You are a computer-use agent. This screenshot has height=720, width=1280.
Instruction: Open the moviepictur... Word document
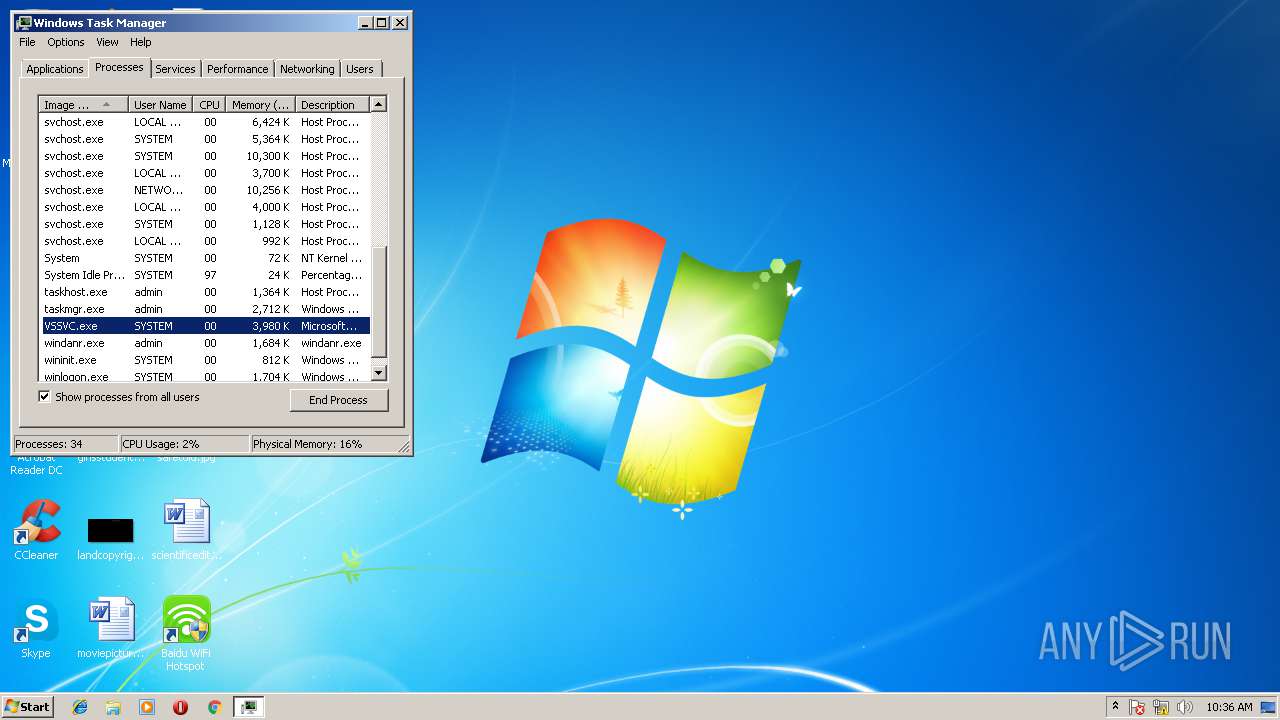point(110,628)
